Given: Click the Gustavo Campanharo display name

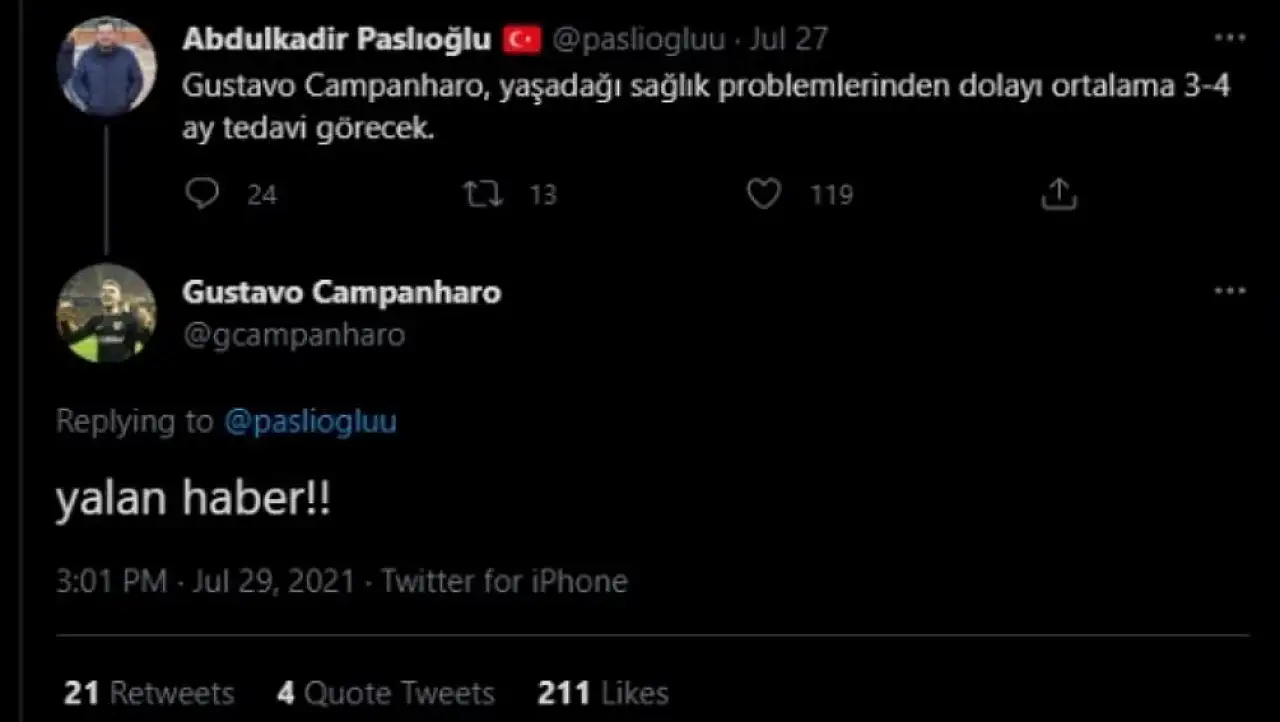Looking at the screenshot, I should tap(341, 292).
